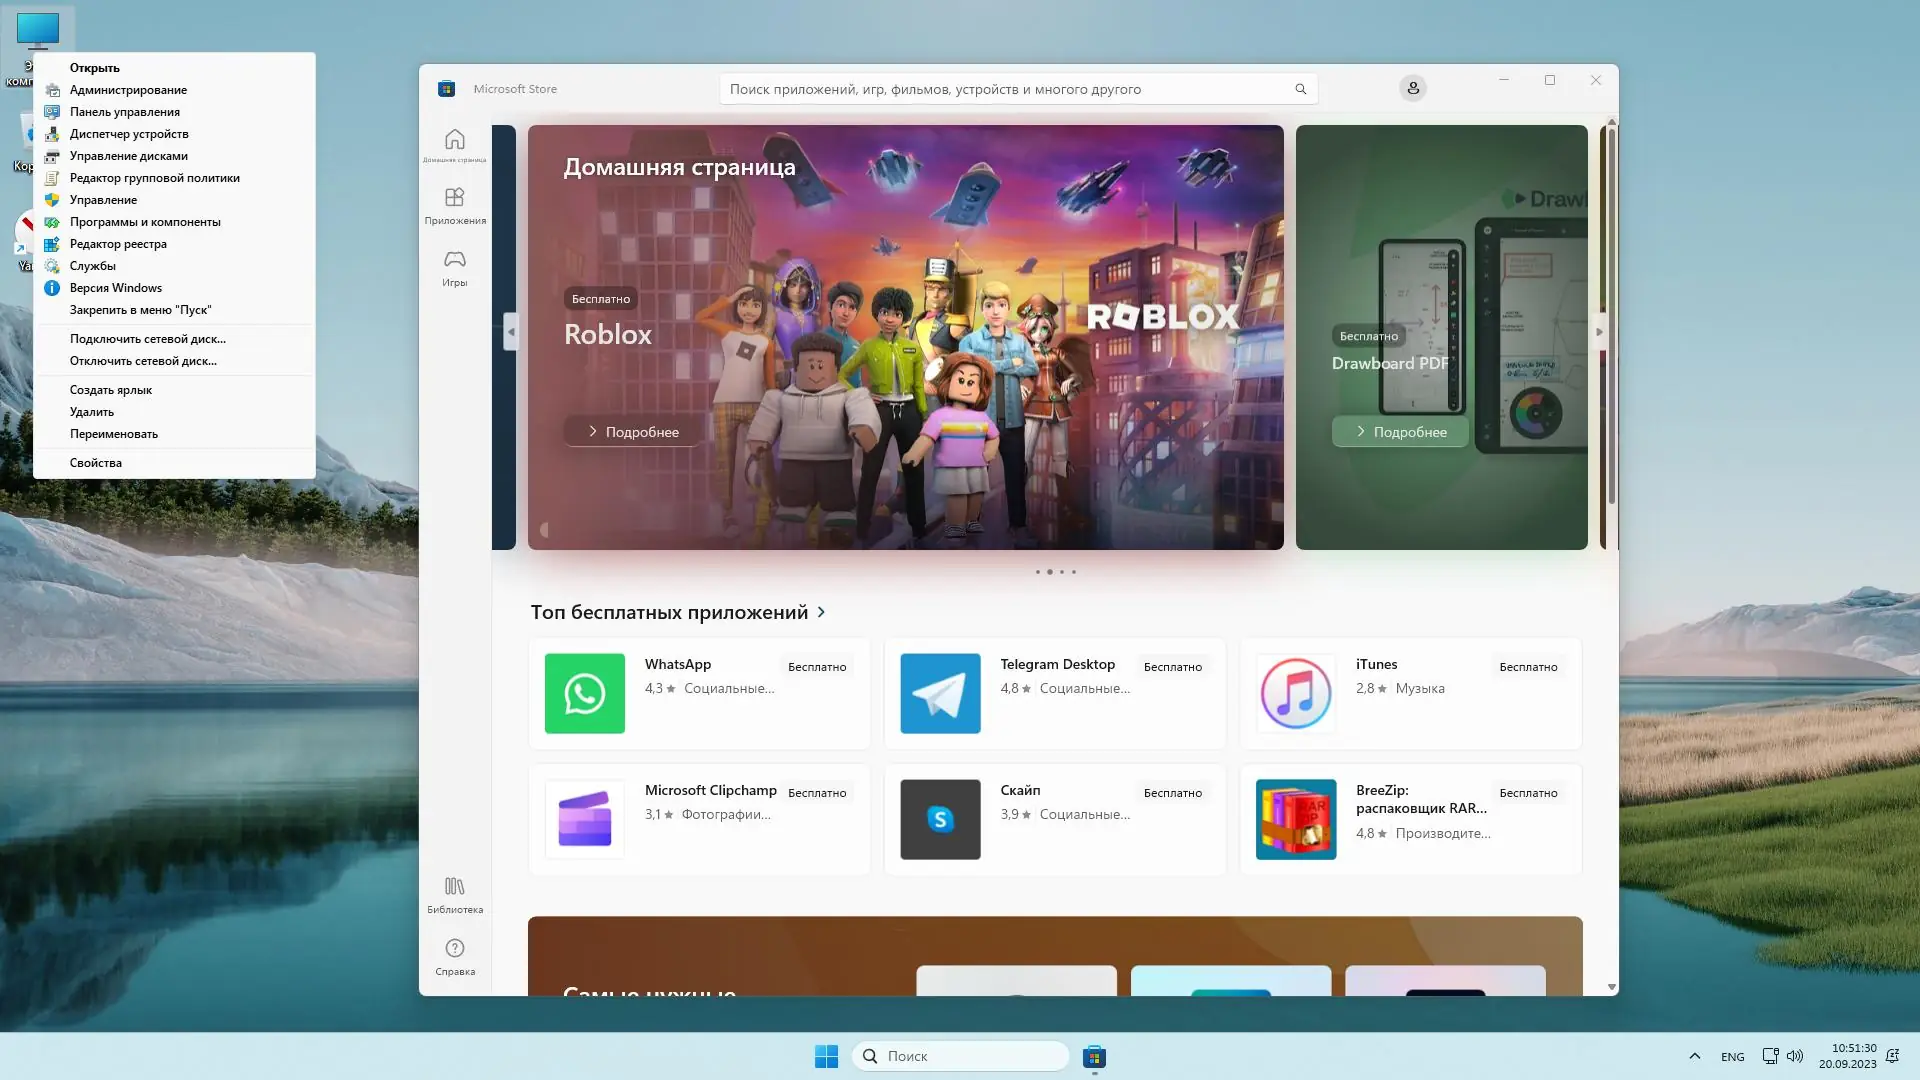
Task: Show previous carousel slide with left arrow
Action: coord(511,331)
